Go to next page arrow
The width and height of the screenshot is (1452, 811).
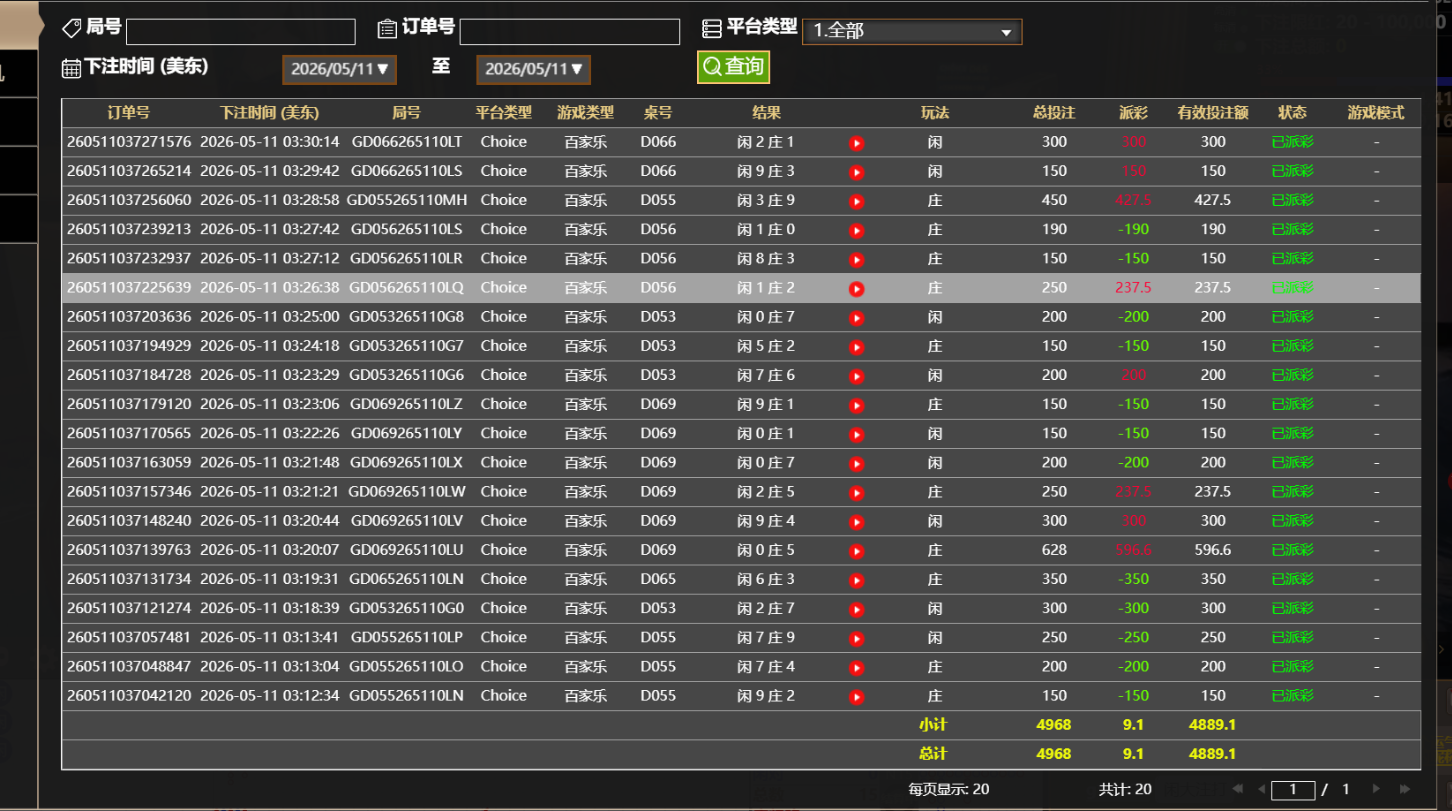click(1376, 789)
